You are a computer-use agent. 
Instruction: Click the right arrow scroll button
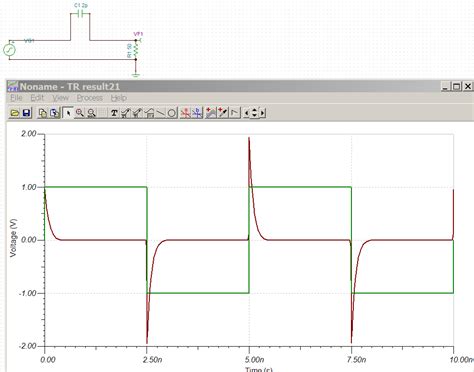click(x=262, y=113)
